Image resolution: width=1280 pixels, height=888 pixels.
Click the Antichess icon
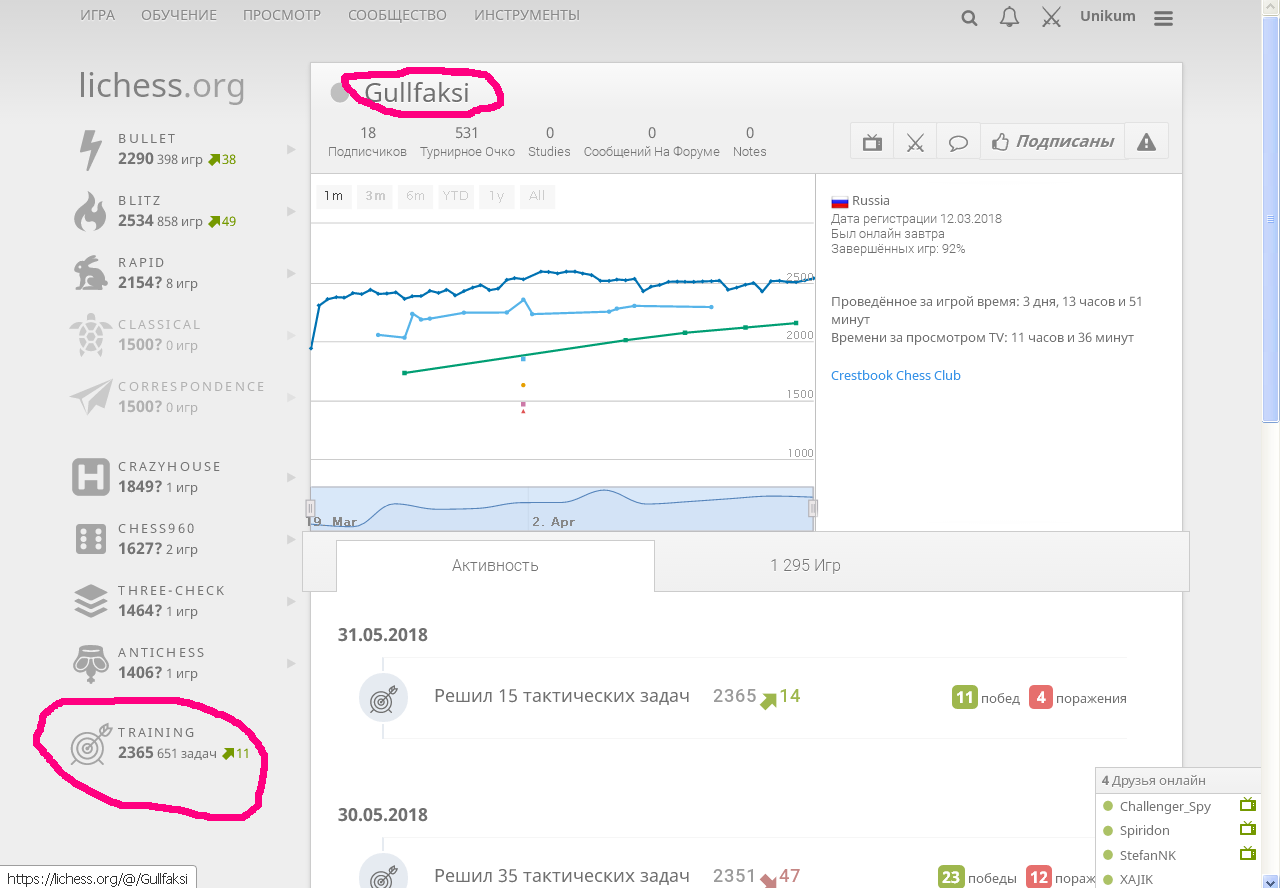pyautogui.click(x=90, y=663)
